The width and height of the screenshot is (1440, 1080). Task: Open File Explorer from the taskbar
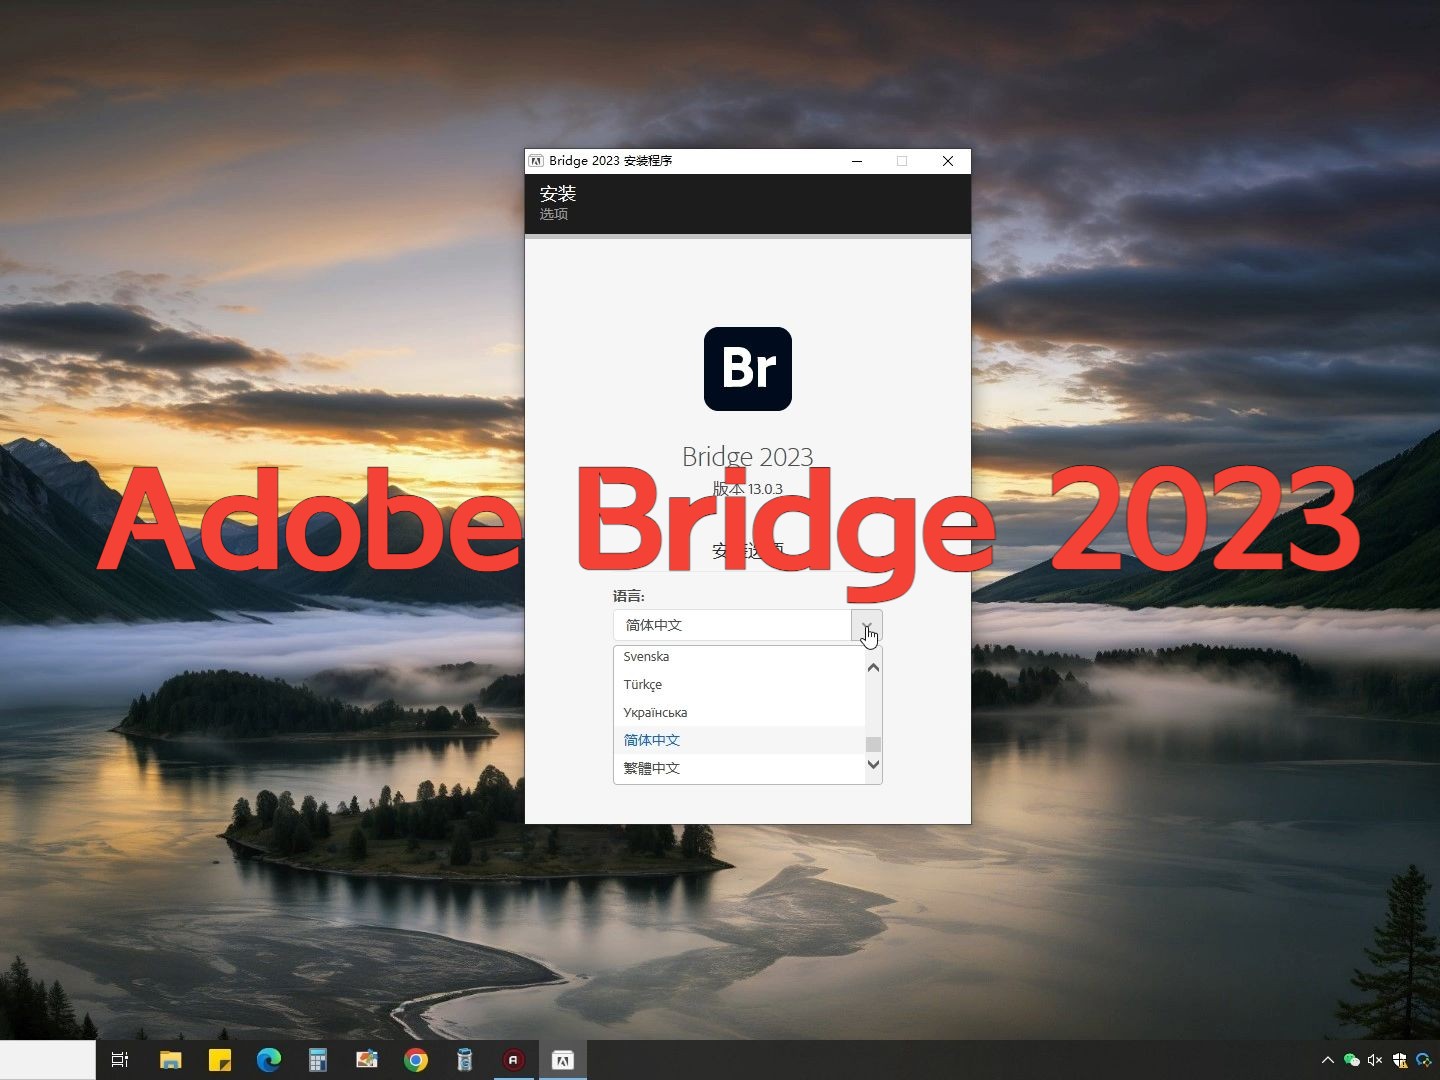click(x=171, y=1060)
